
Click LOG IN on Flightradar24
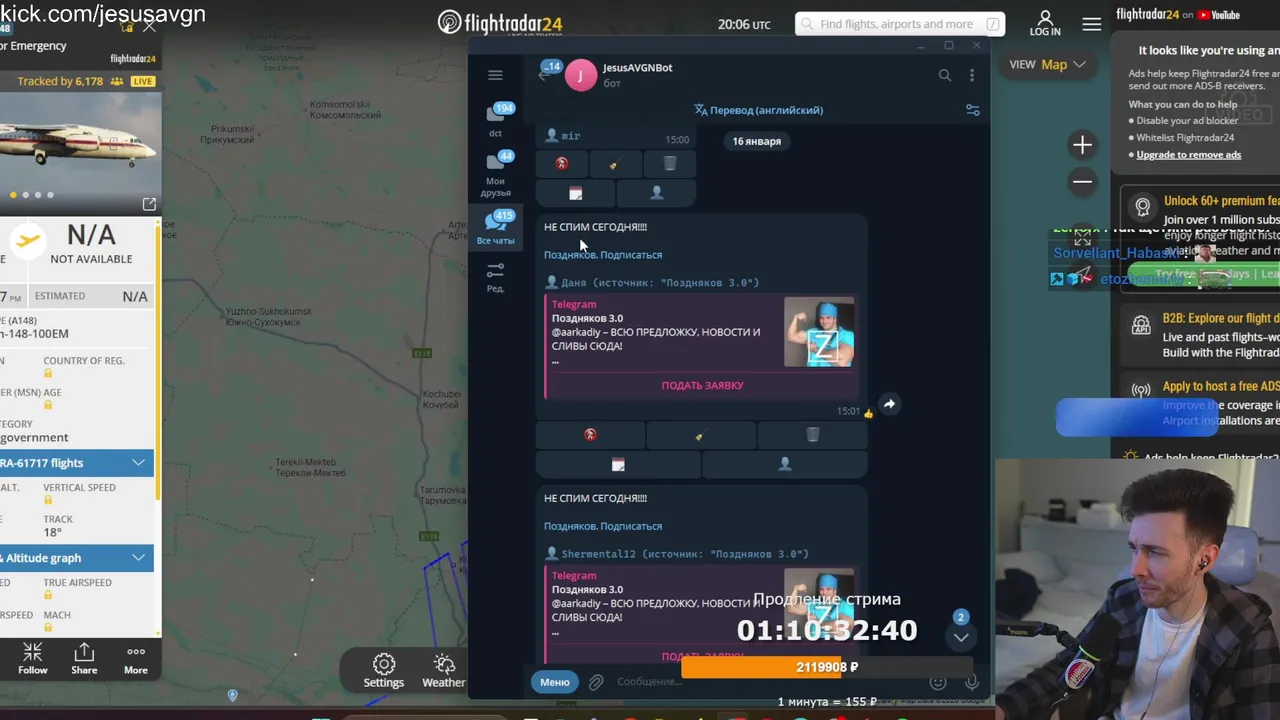(1045, 23)
